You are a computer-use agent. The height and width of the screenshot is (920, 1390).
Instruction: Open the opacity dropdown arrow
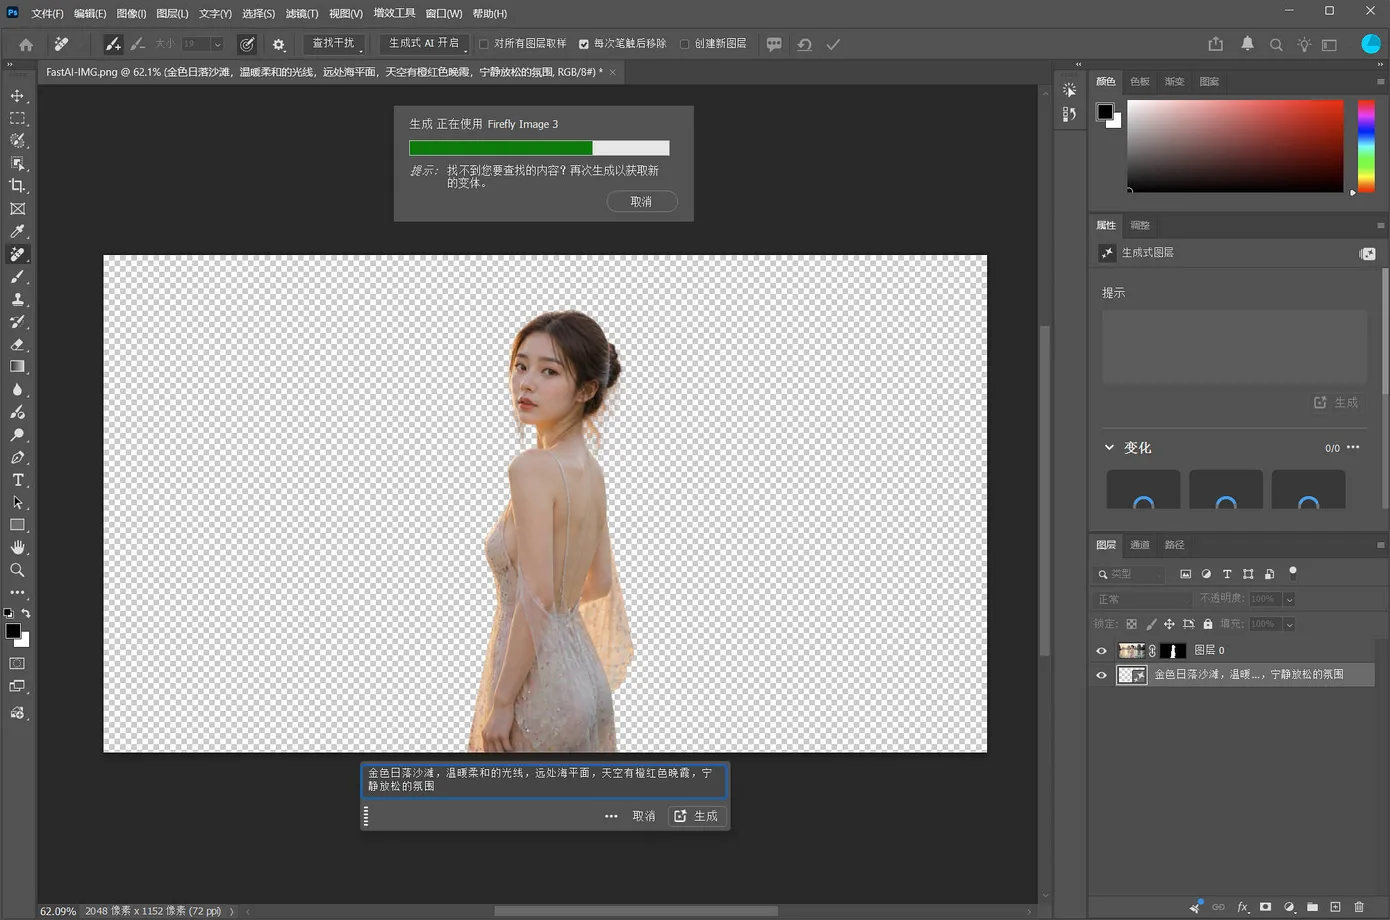click(1289, 599)
